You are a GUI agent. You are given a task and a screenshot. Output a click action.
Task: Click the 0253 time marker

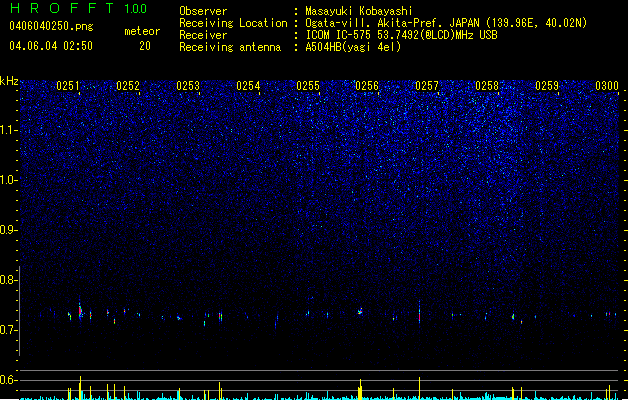click(x=188, y=86)
